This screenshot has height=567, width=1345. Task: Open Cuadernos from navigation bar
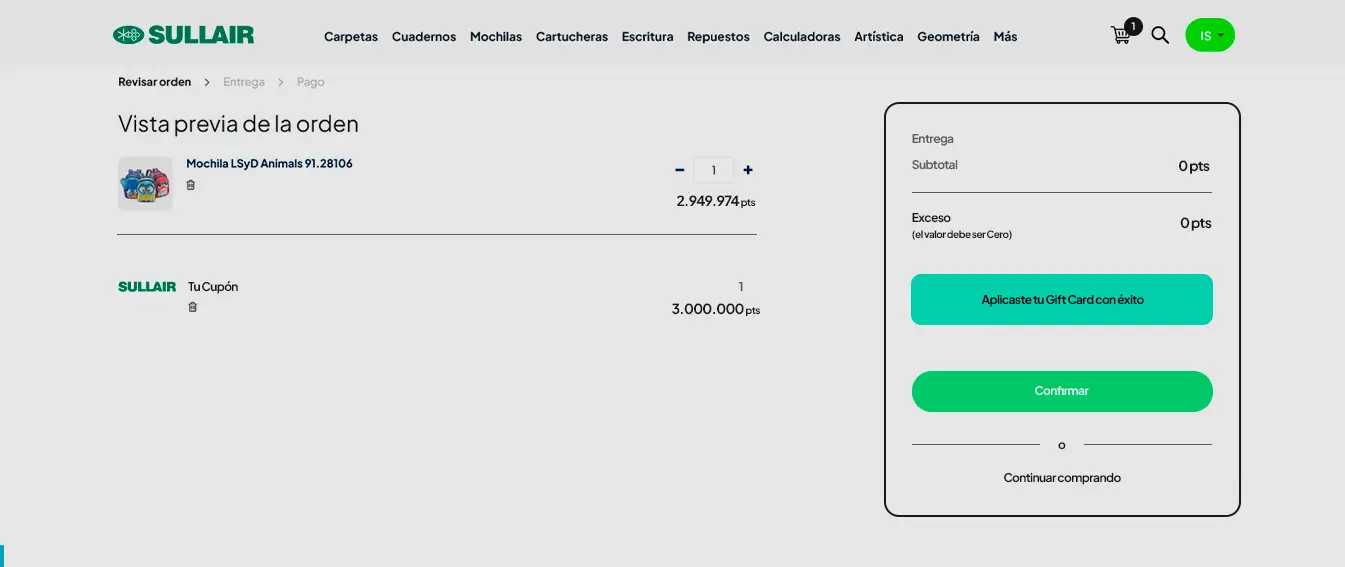tap(424, 37)
